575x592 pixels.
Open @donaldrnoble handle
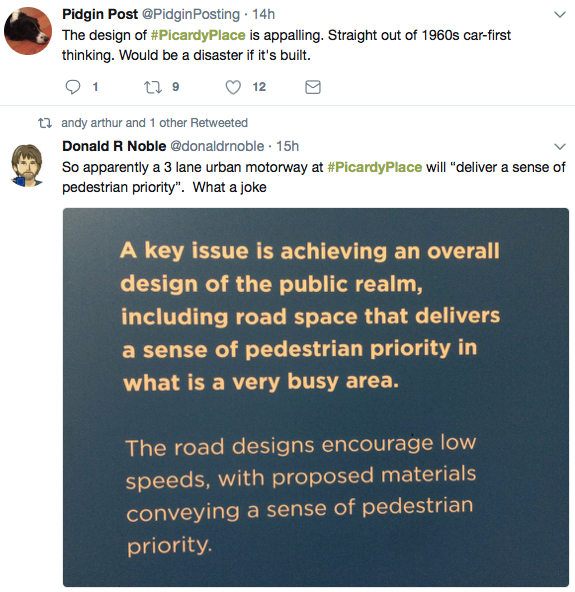(x=217, y=146)
